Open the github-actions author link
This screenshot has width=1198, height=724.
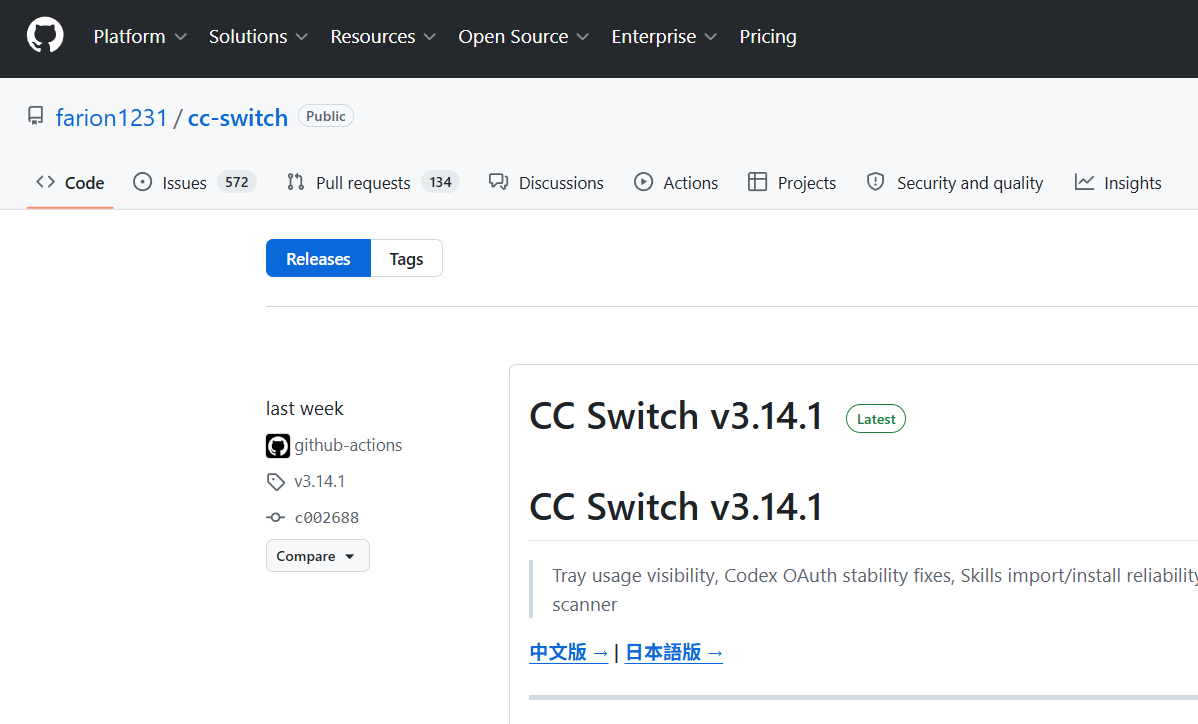coord(348,445)
